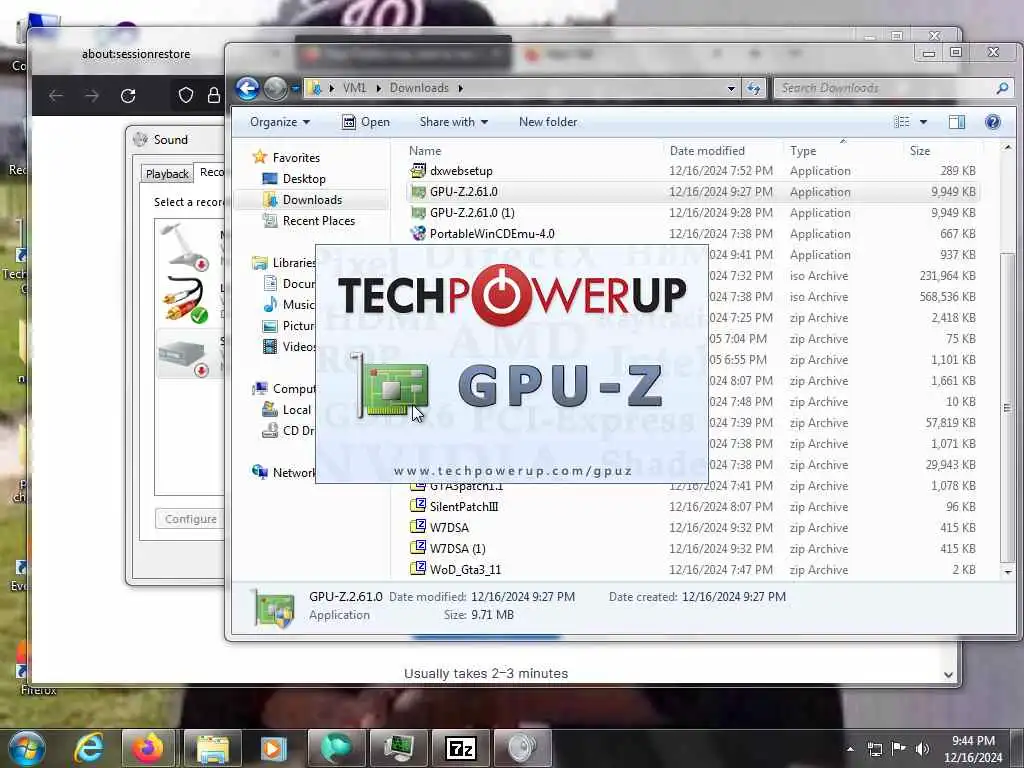Open the Windows Start orb

click(27, 748)
